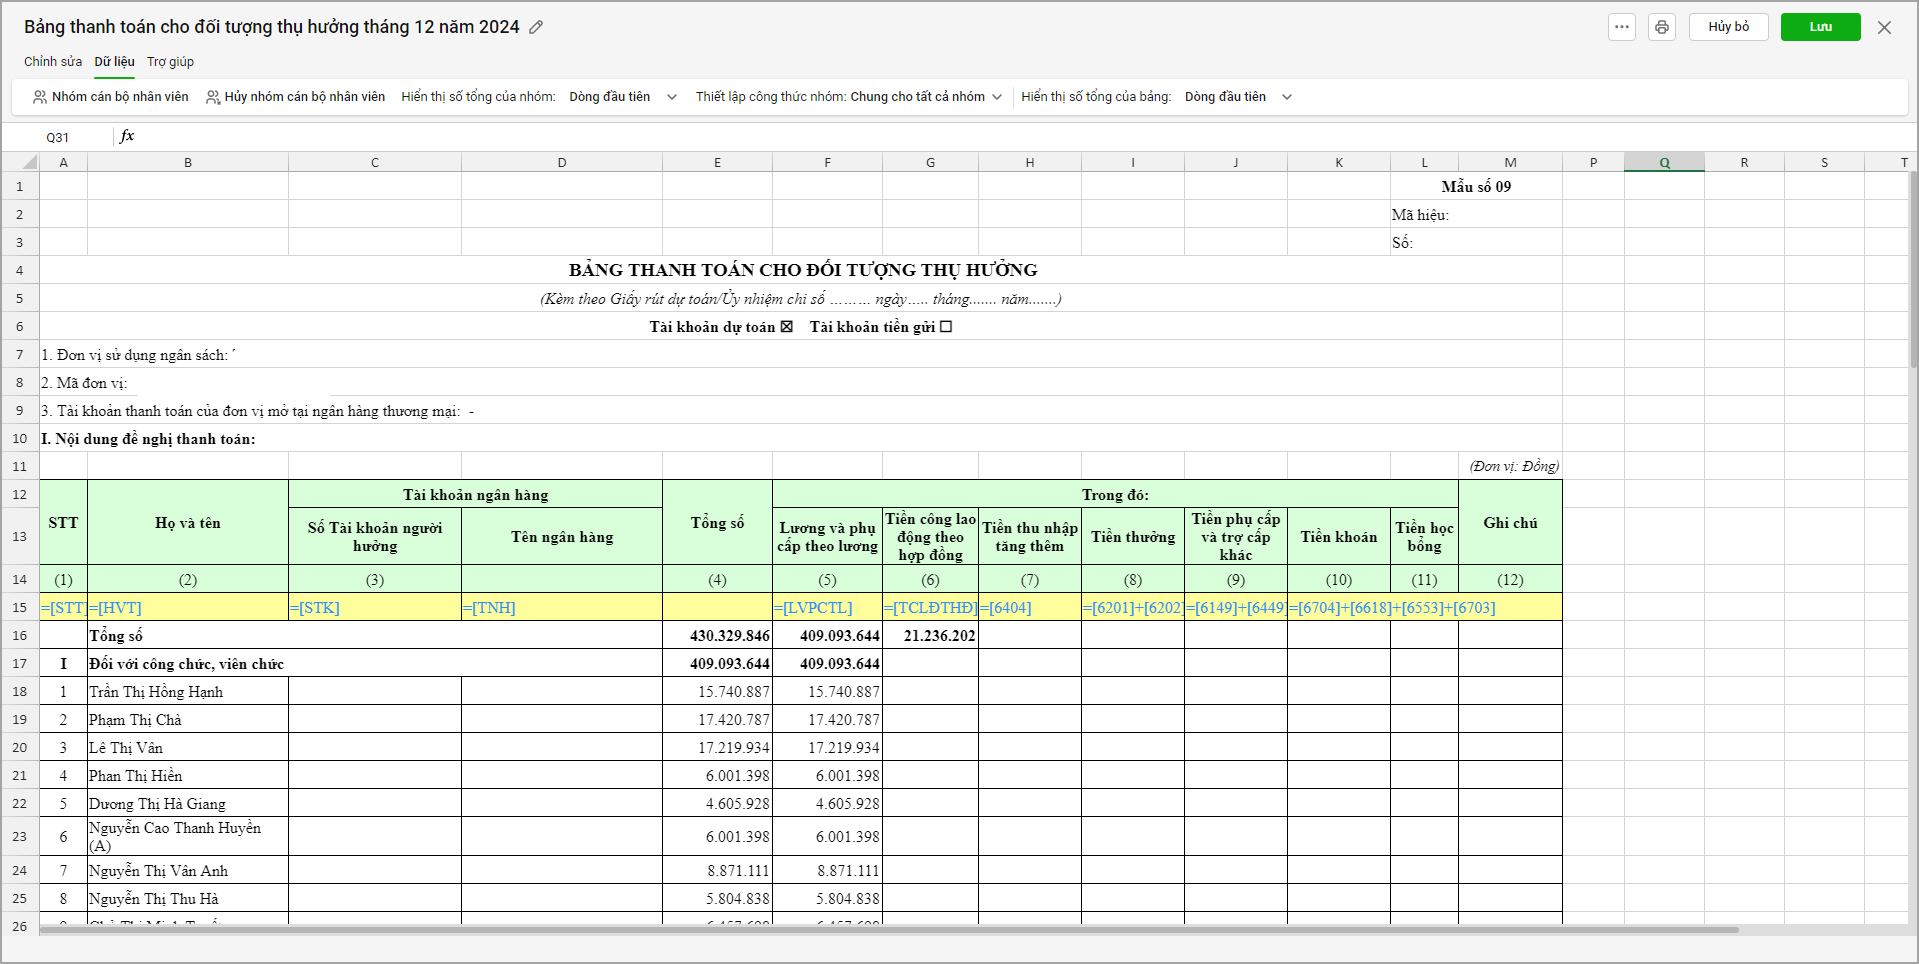Click the Hủy bỏ button
The width and height of the screenshot is (1919, 964).
click(x=1729, y=27)
